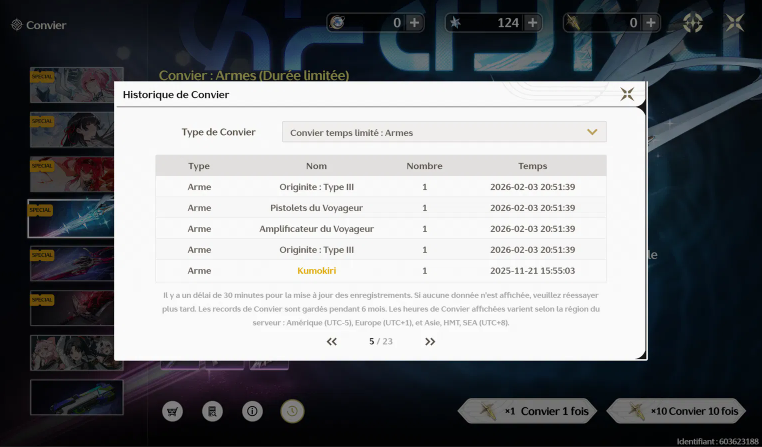Open the convene history clock icon
This screenshot has width=762, height=447.
292,412
